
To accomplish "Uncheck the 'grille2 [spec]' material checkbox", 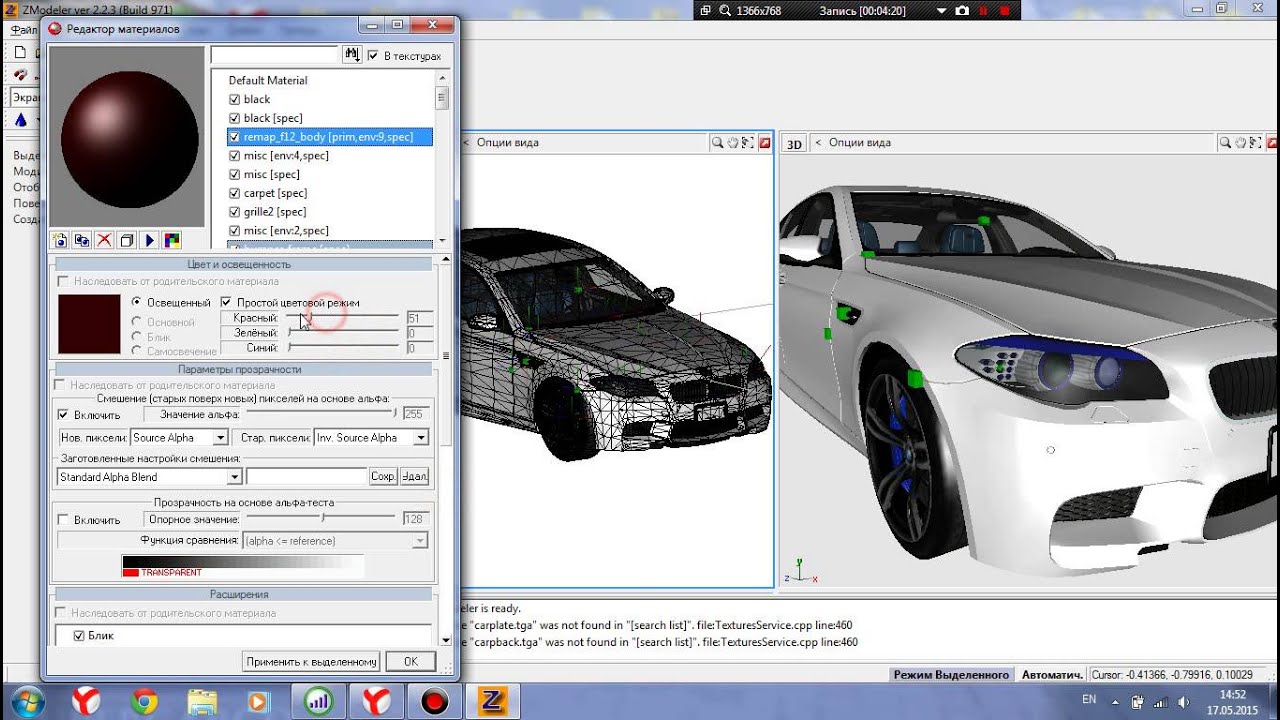I will coord(234,212).
